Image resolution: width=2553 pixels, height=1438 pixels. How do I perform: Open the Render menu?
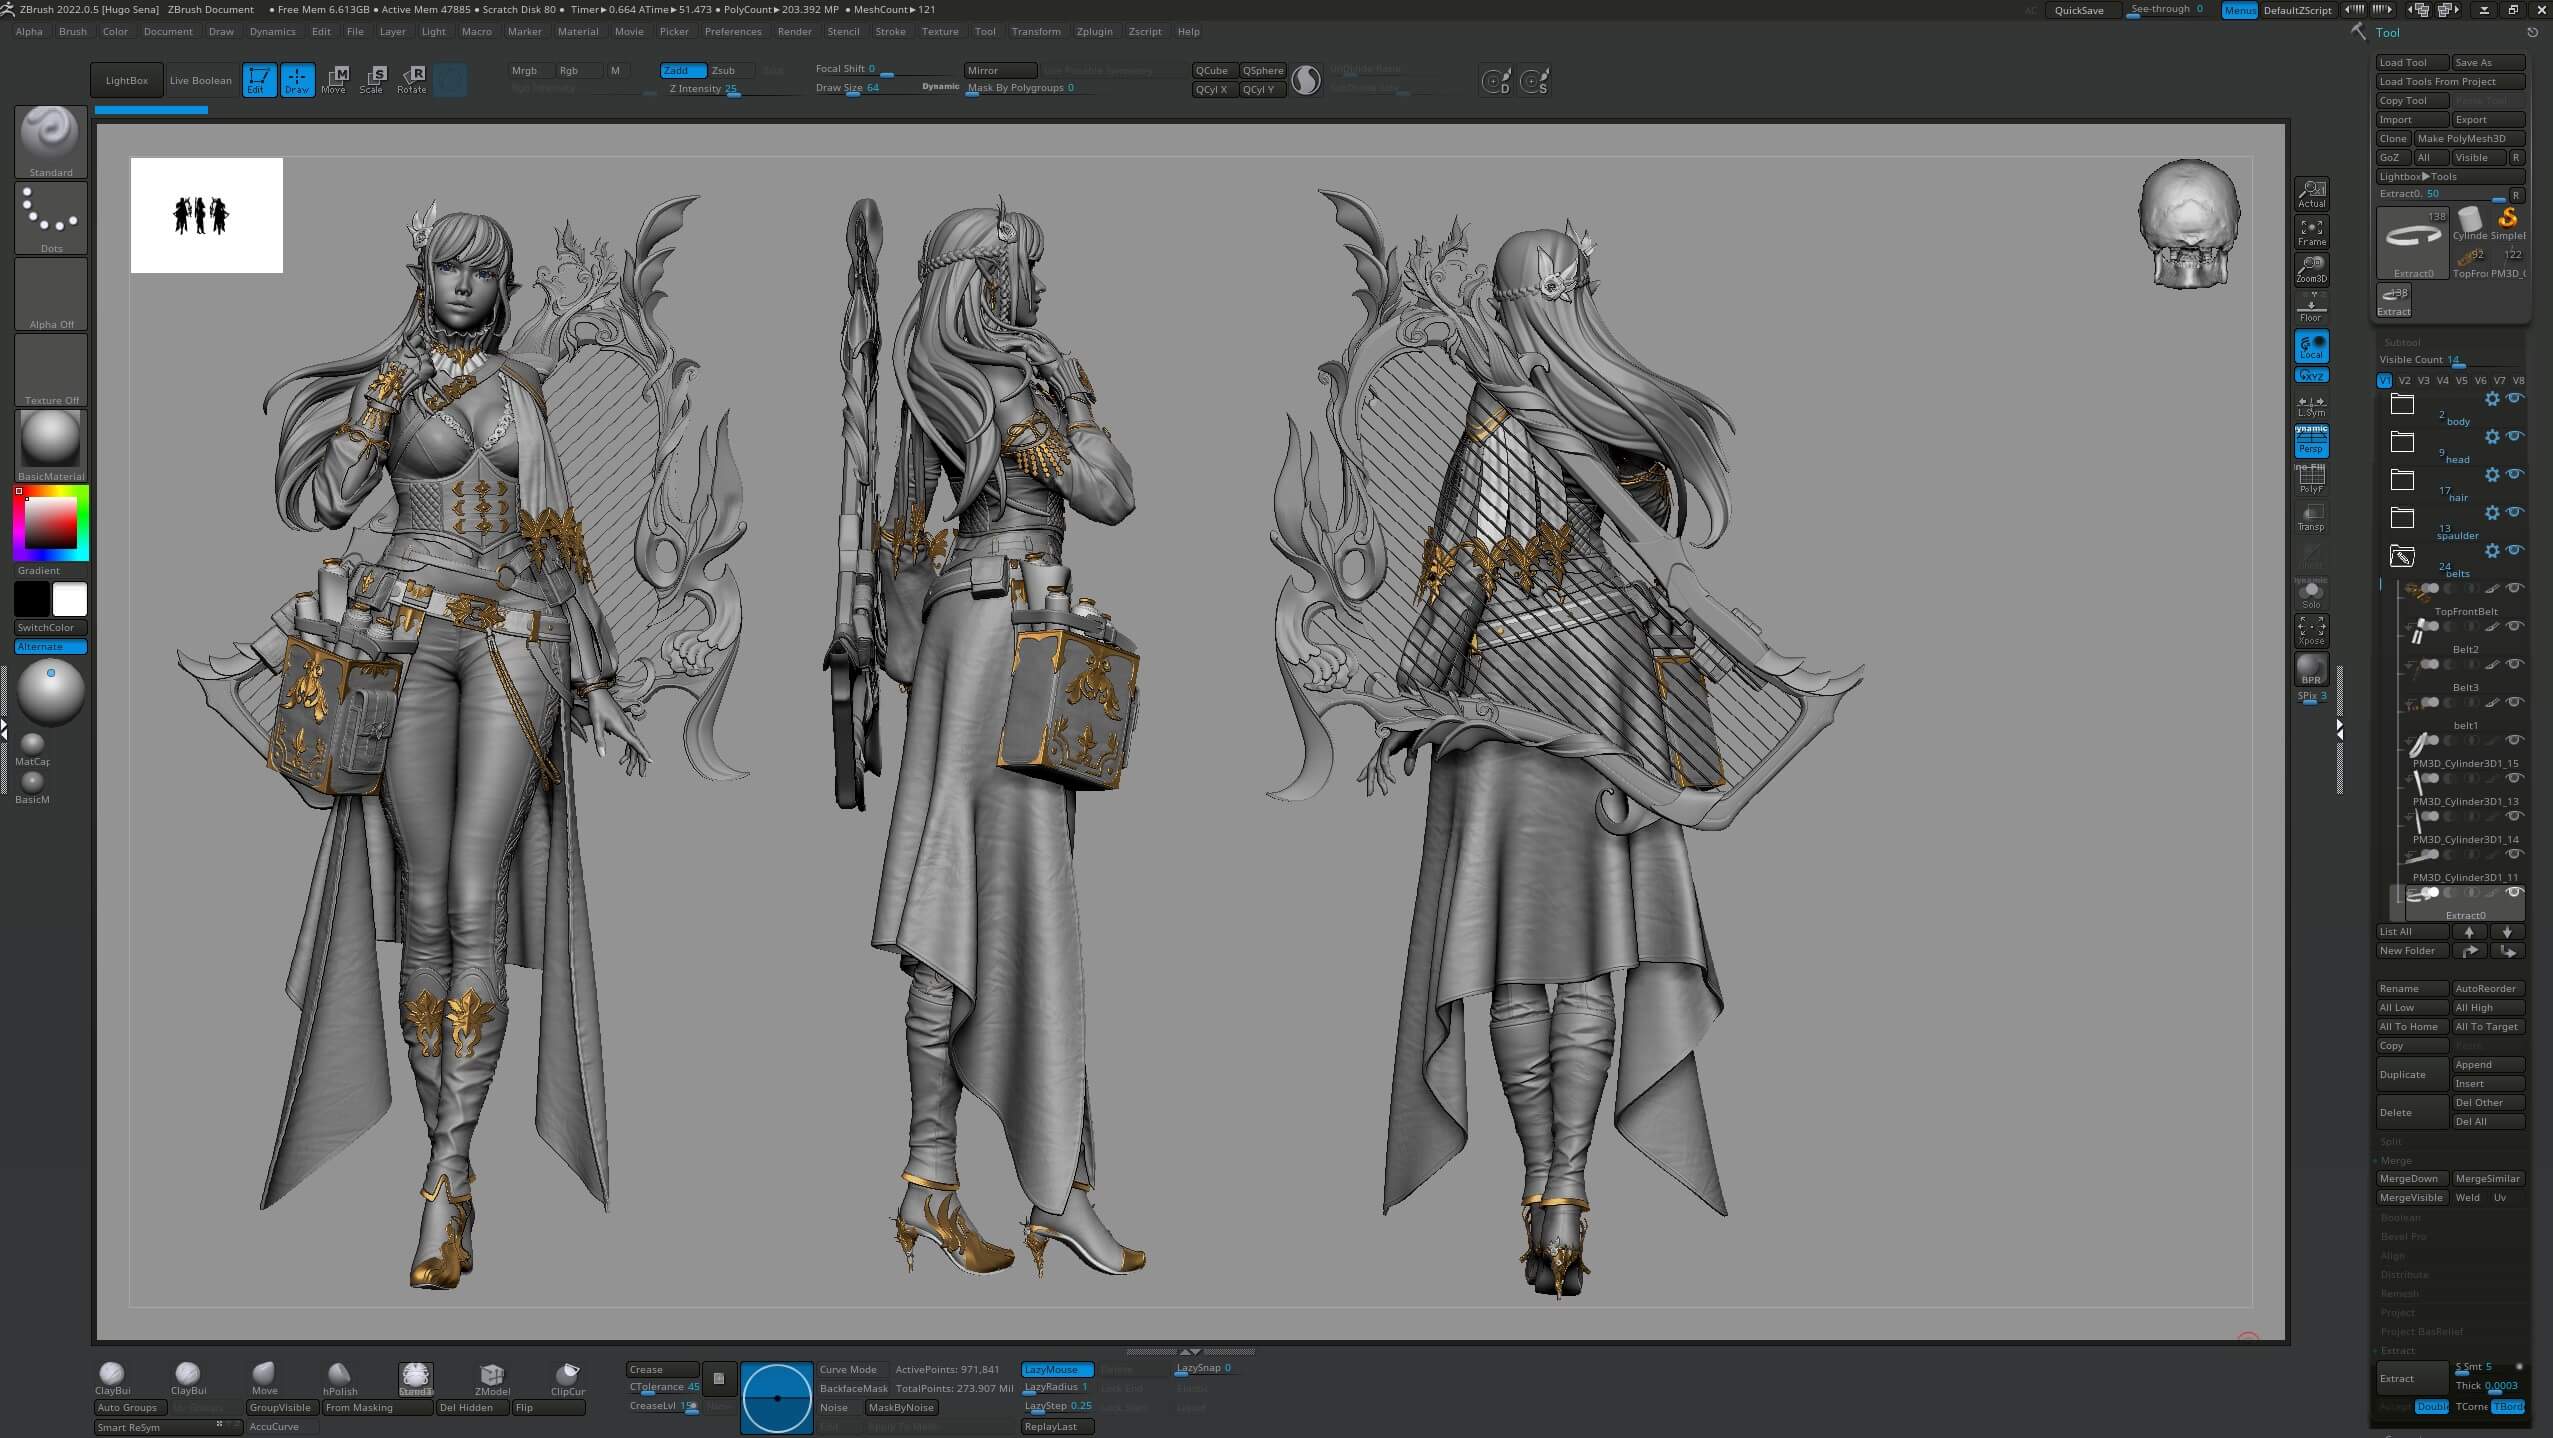coord(795,32)
